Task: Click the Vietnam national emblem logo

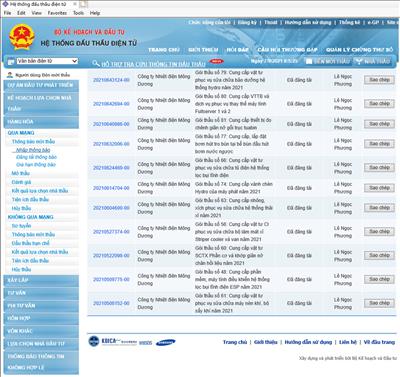Action: 22,37
